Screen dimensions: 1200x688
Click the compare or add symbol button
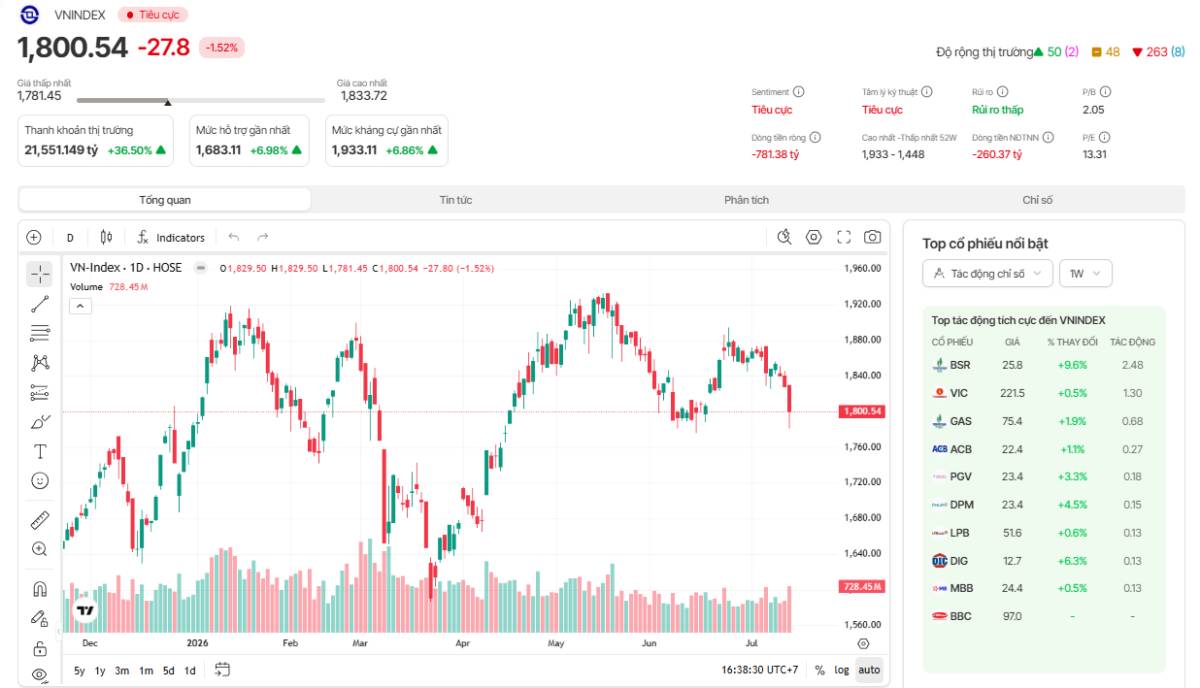34,237
